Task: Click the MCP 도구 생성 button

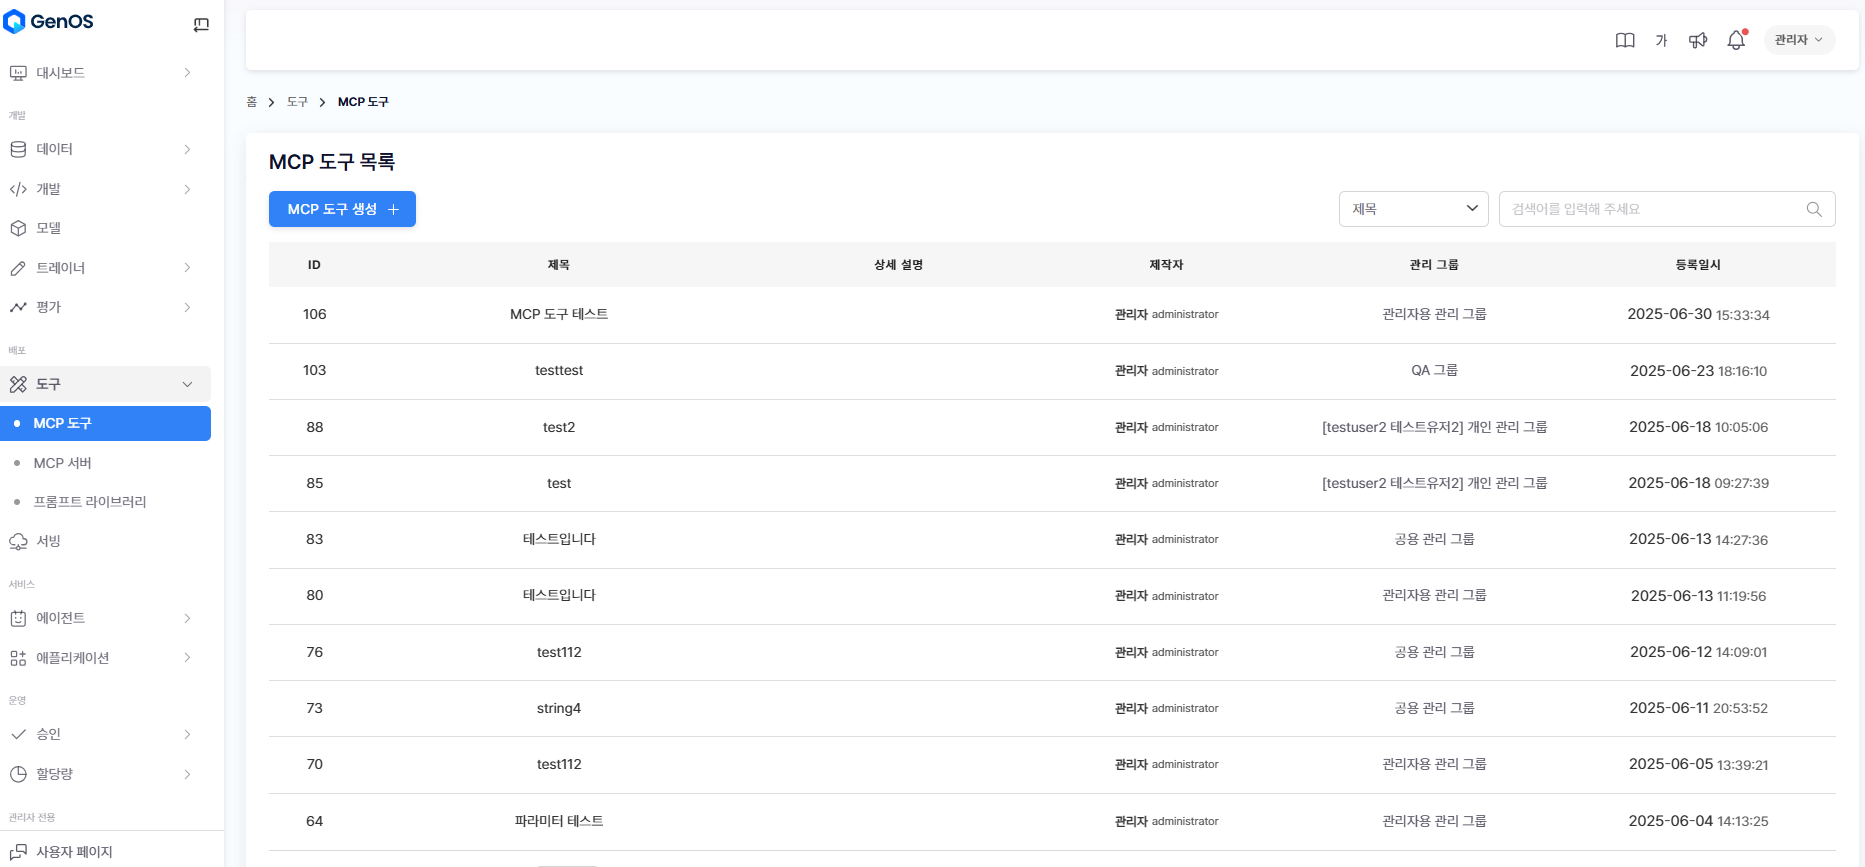Action: click(342, 209)
